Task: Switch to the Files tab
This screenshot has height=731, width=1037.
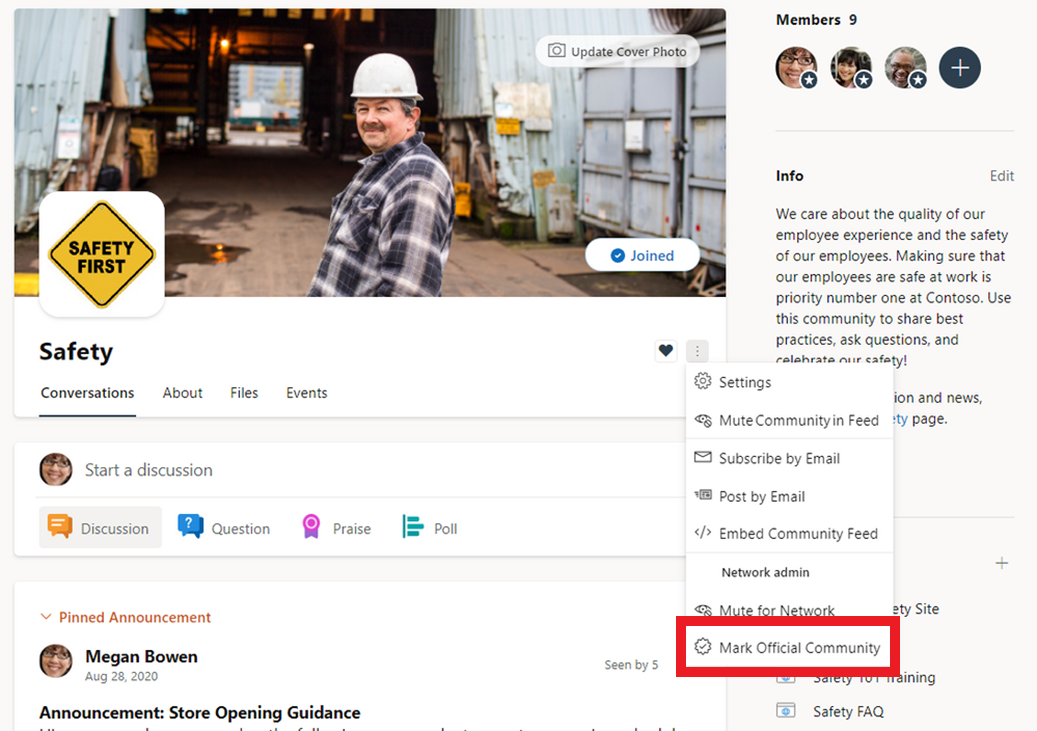Action: click(244, 393)
